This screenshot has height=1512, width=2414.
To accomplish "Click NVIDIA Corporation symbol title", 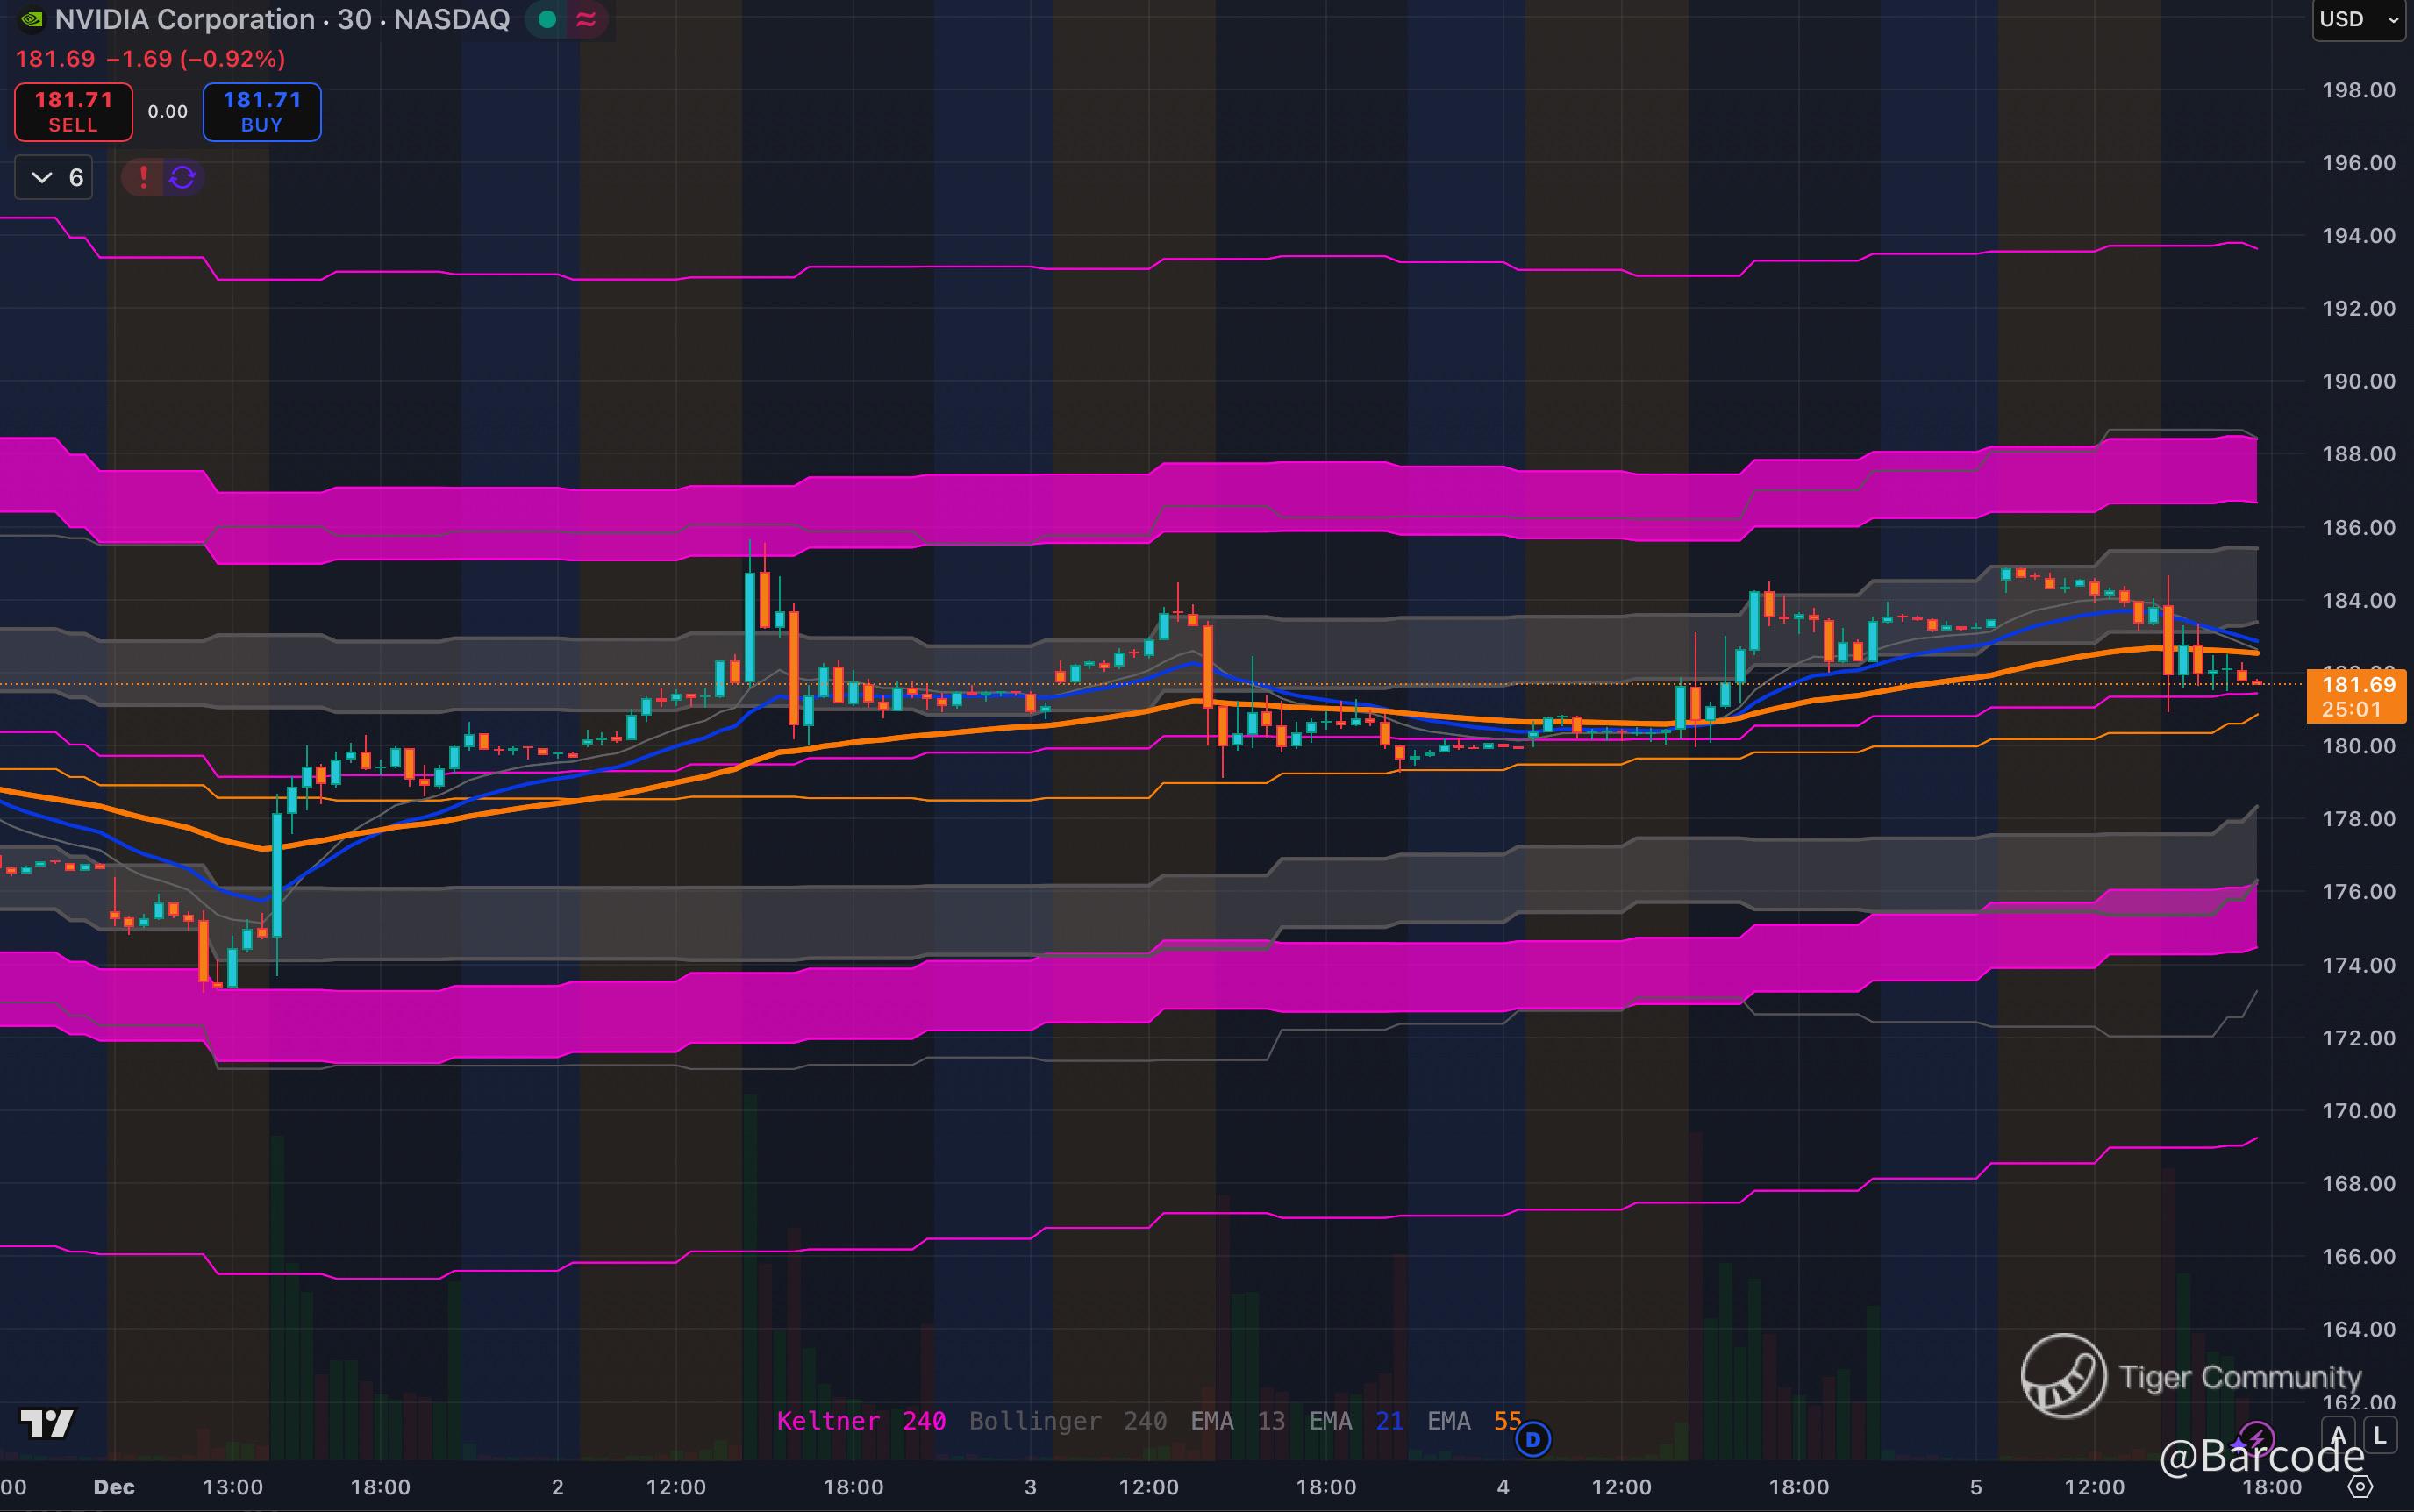I will pyautogui.click(x=184, y=19).
